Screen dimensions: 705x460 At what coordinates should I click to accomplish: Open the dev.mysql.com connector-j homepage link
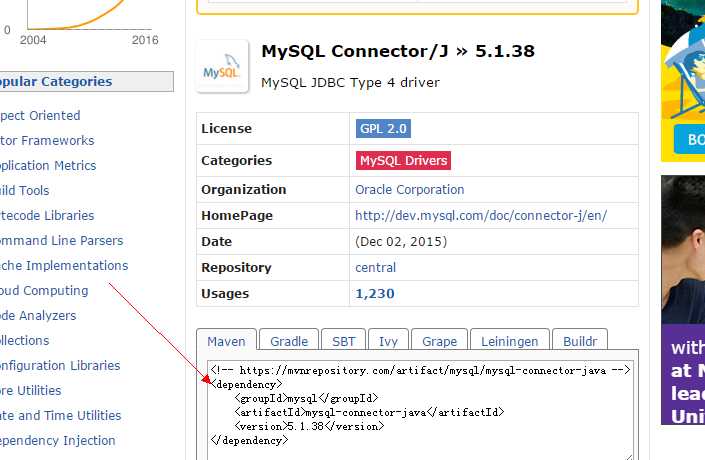pyautogui.click(x=481, y=216)
